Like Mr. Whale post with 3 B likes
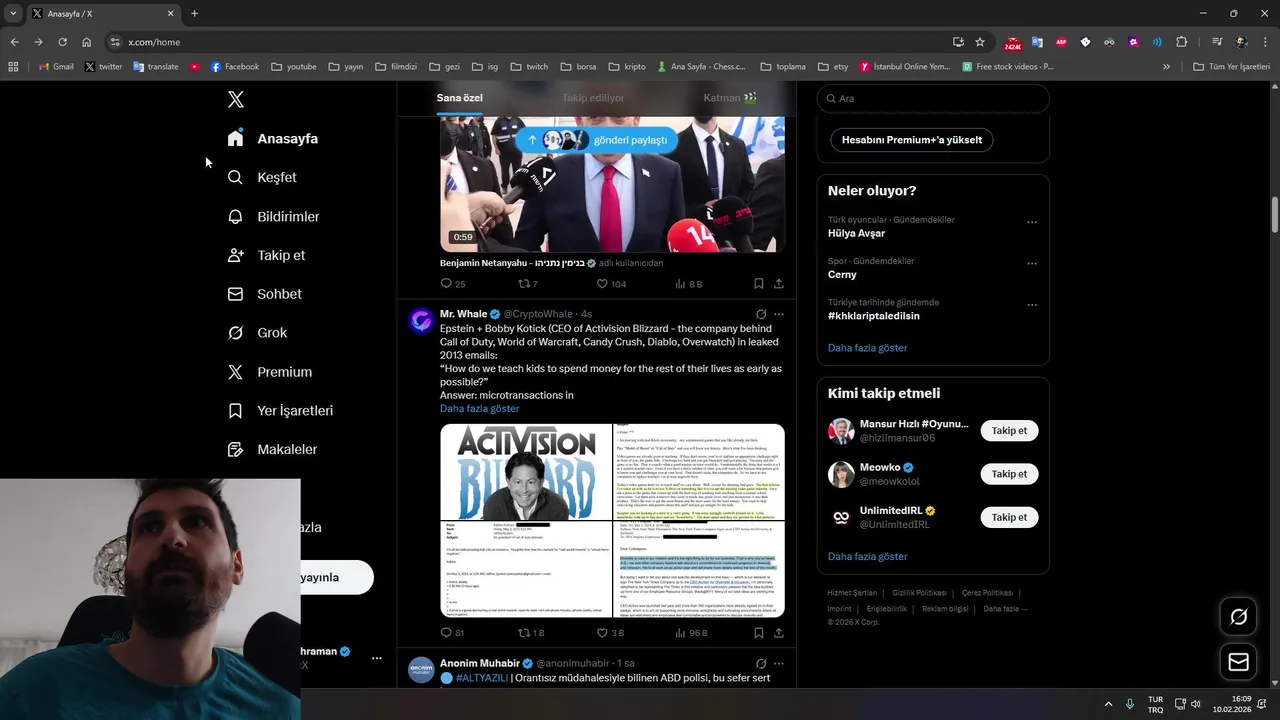This screenshot has height=720, width=1280. point(610,633)
